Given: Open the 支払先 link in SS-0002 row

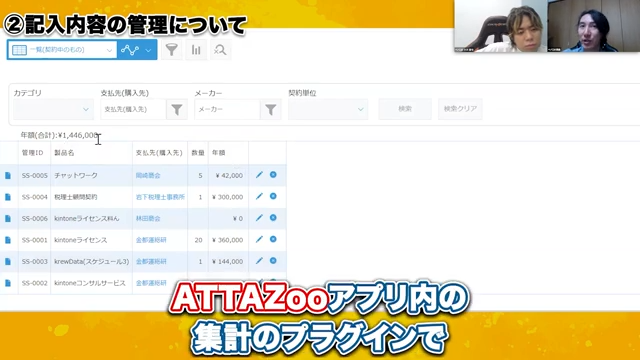Looking at the screenshot, I should pos(151,283).
